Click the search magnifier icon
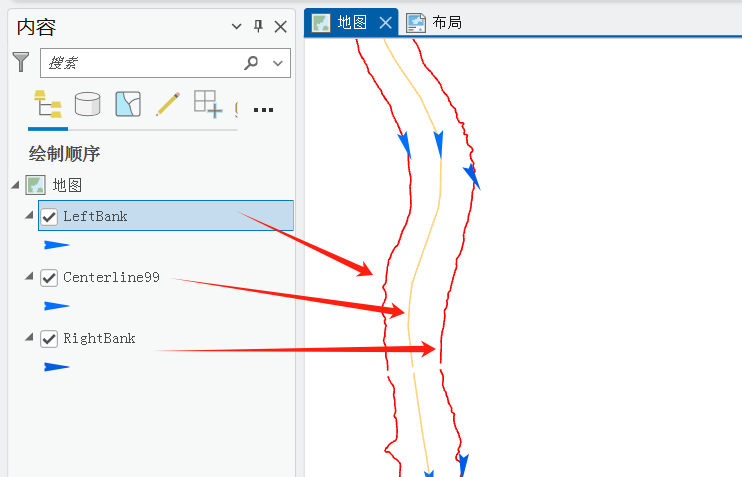The image size is (742, 477). tap(251, 62)
